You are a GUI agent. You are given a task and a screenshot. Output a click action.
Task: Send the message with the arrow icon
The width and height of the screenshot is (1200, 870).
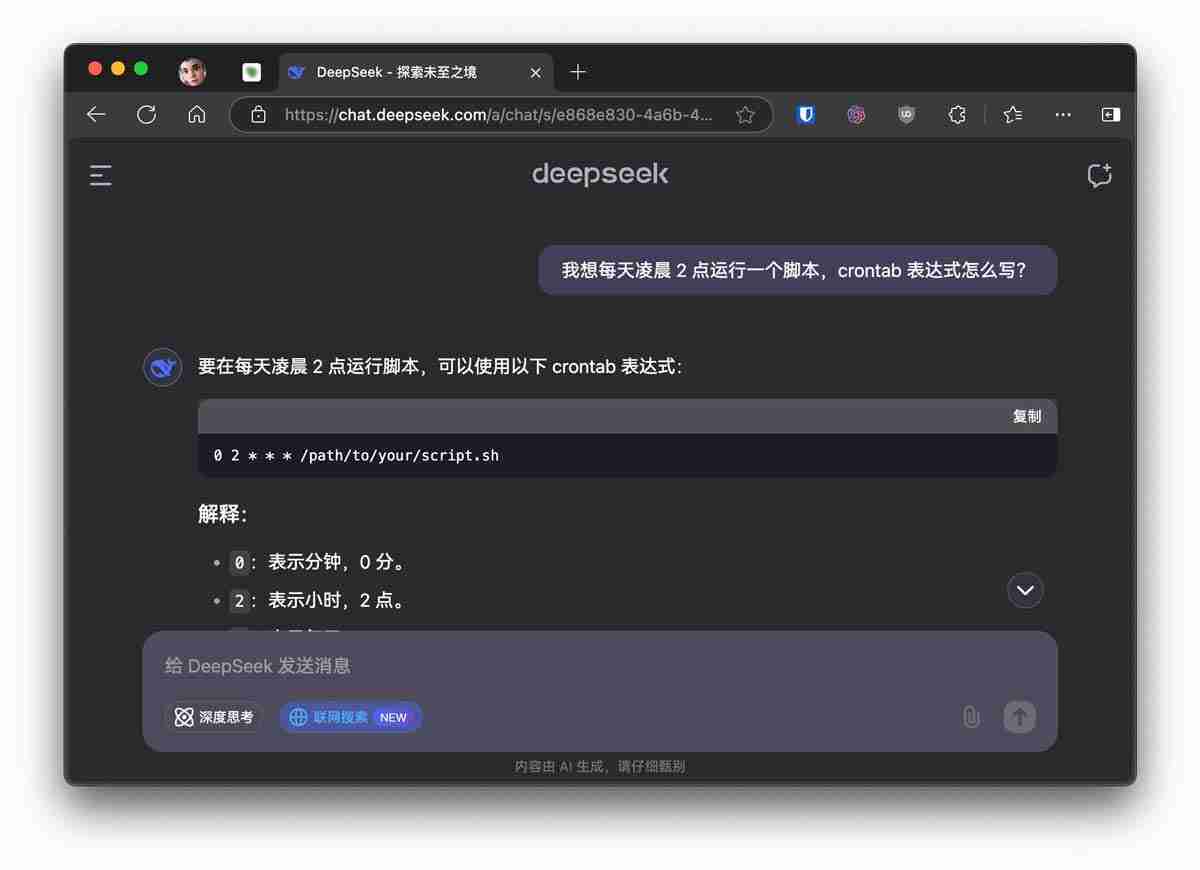tap(1019, 717)
